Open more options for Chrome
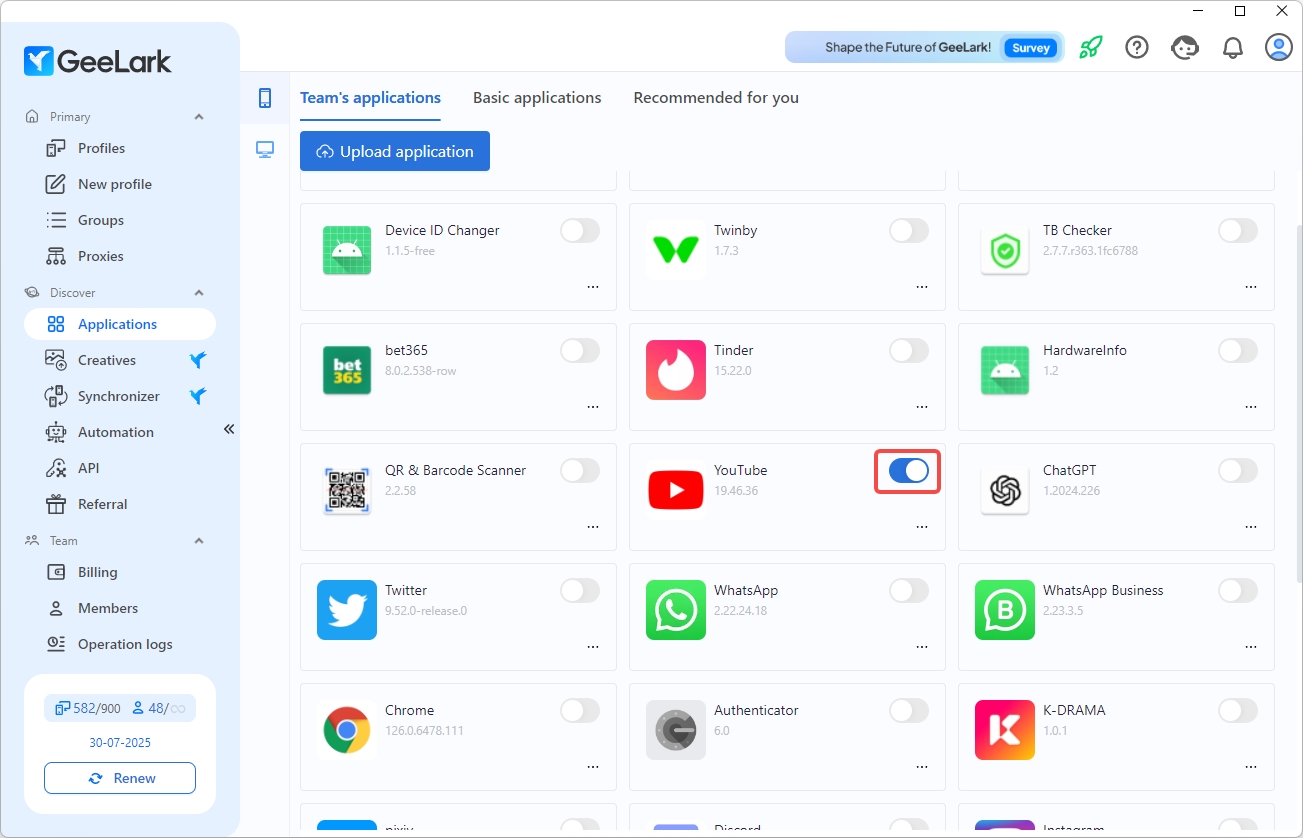This screenshot has height=838, width=1303. (x=593, y=767)
